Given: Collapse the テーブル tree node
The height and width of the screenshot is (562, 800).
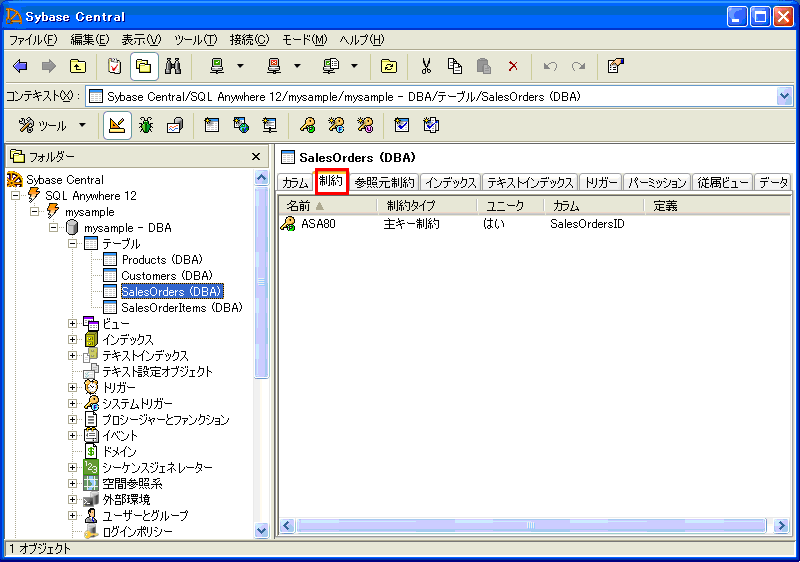Looking at the screenshot, I should (x=73, y=243).
